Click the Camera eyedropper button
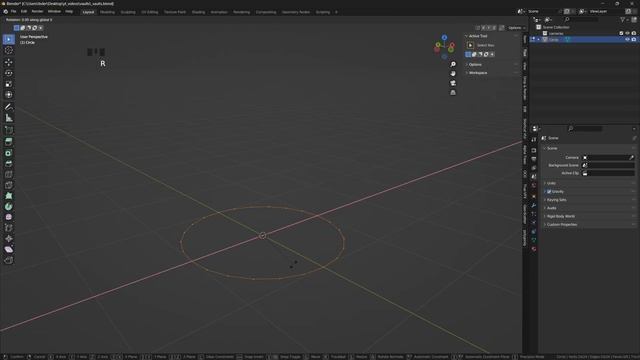This screenshot has height=360, width=640. click(x=631, y=158)
